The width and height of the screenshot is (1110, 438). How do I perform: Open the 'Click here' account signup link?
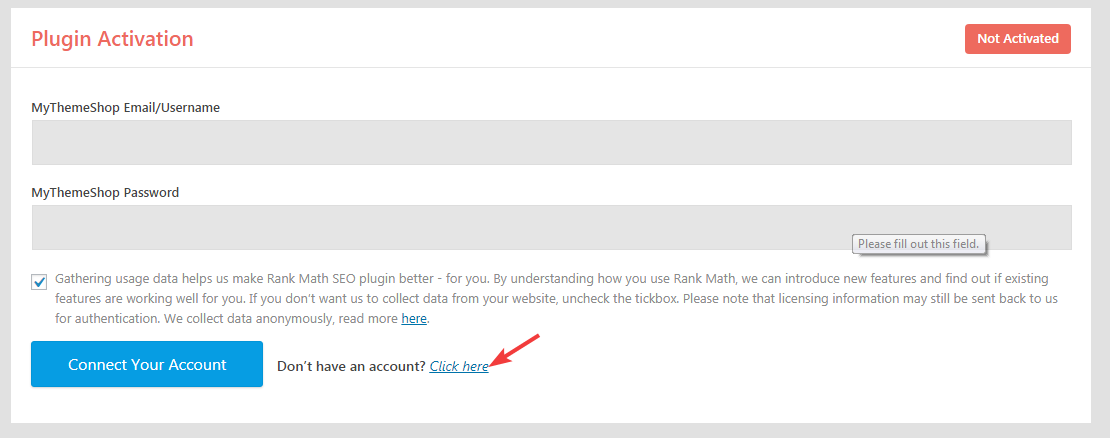[459, 367]
